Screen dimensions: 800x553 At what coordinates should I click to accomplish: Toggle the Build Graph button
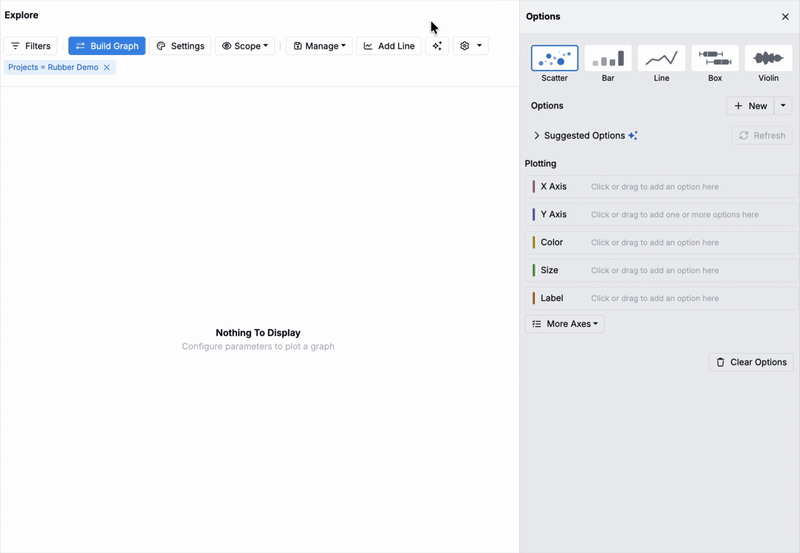click(107, 46)
